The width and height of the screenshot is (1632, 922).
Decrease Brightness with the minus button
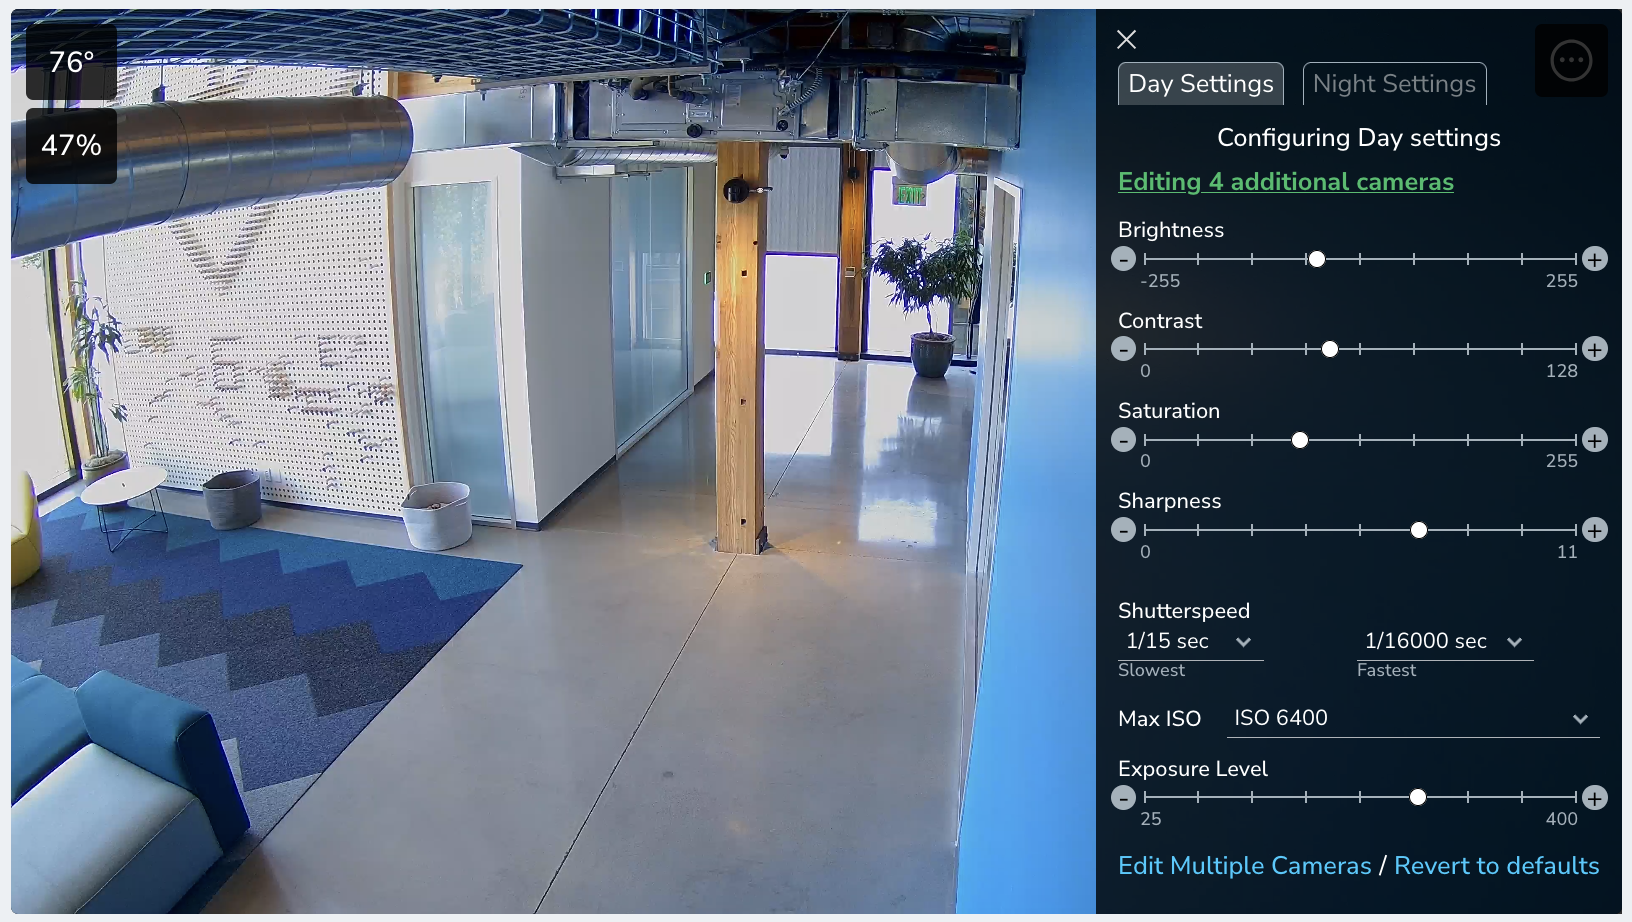pyautogui.click(x=1124, y=259)
